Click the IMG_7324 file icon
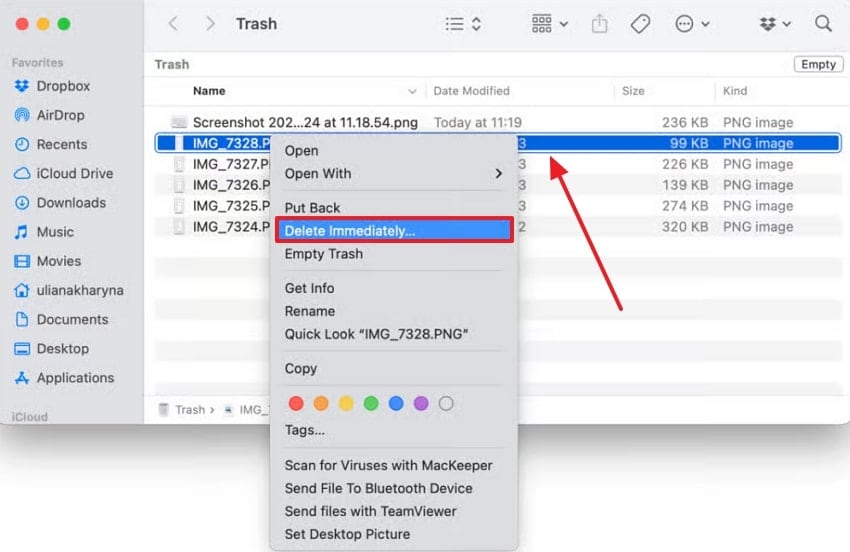This screenshot has width=850, height=552. pyautogui.click(x=178, y=227)
